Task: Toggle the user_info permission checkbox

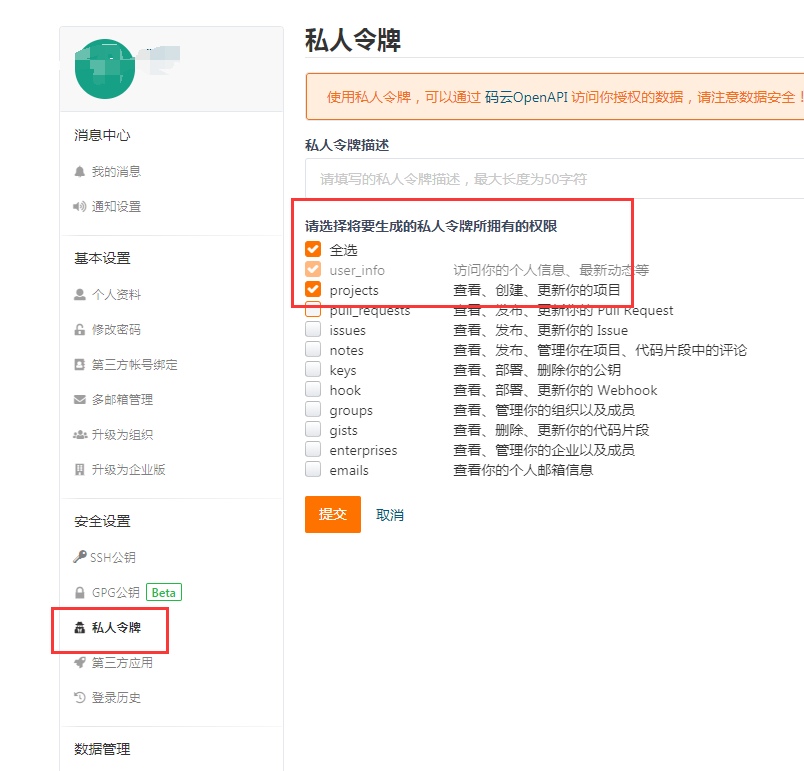Action: point(313,269)
